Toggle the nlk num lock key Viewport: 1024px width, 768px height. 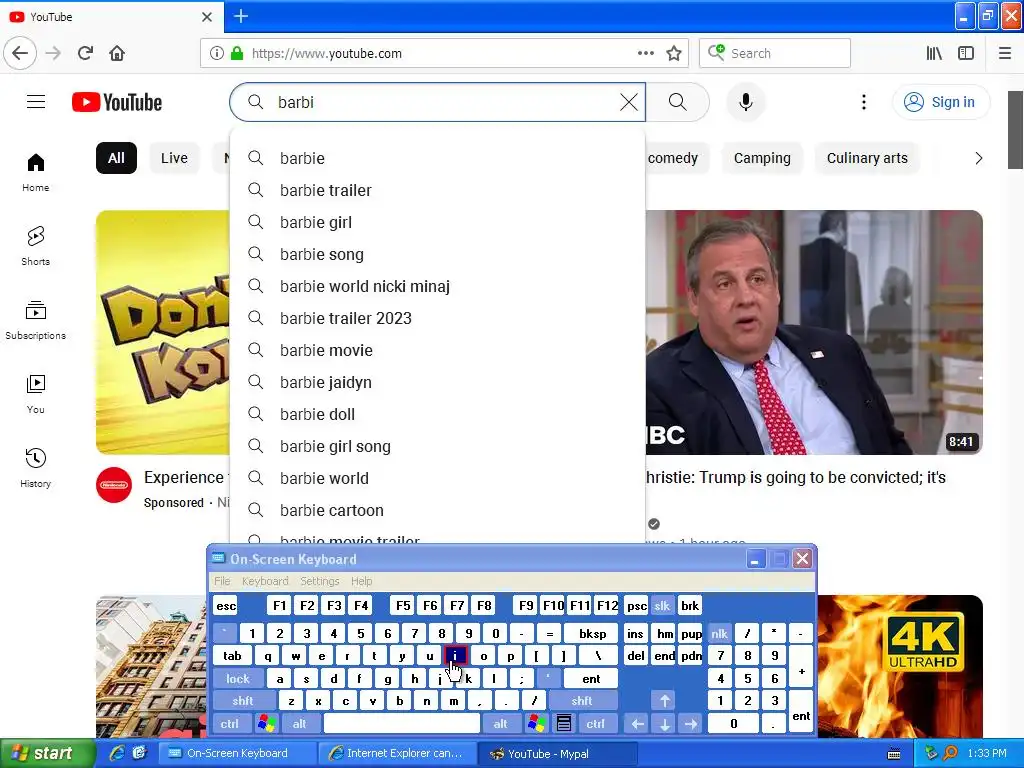coord(720,633)
